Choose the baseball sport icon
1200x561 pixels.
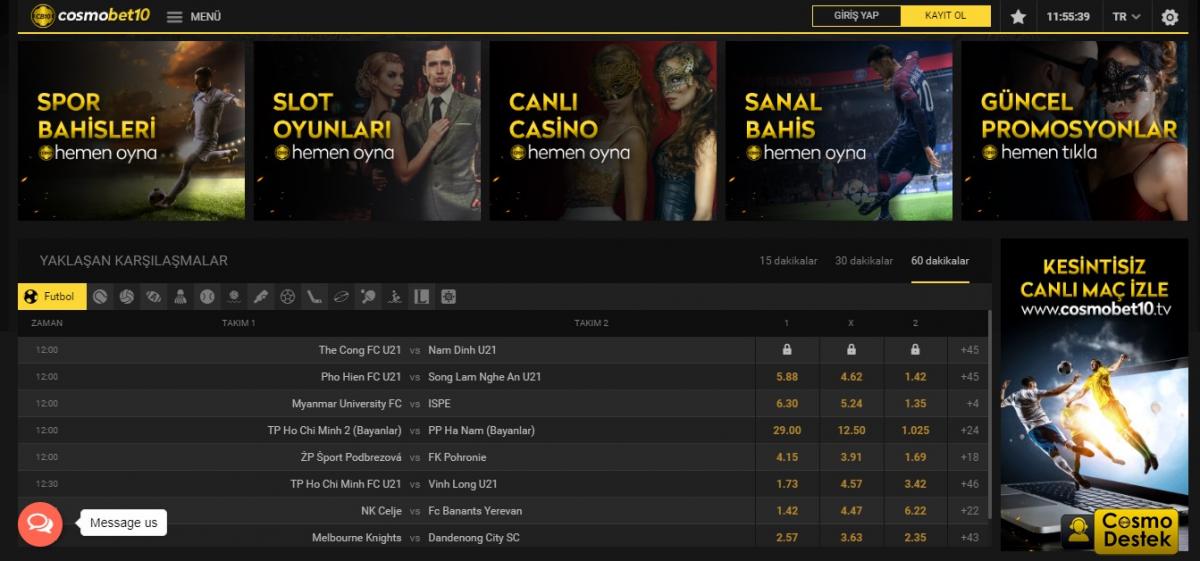207,297
